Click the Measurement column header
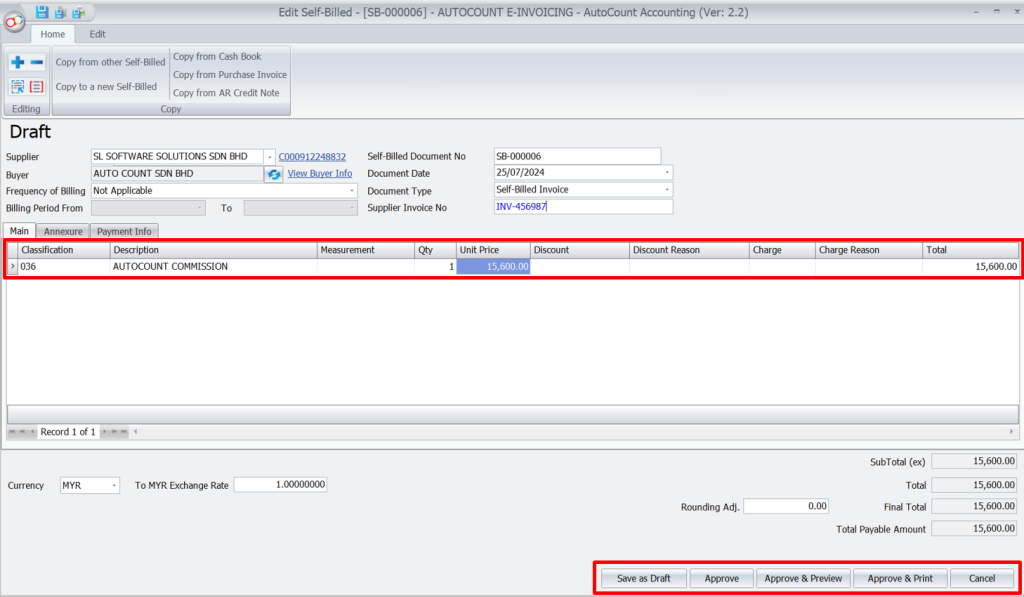The width and height of the screenshot is (1024, 597). click(x=365, y=250)
